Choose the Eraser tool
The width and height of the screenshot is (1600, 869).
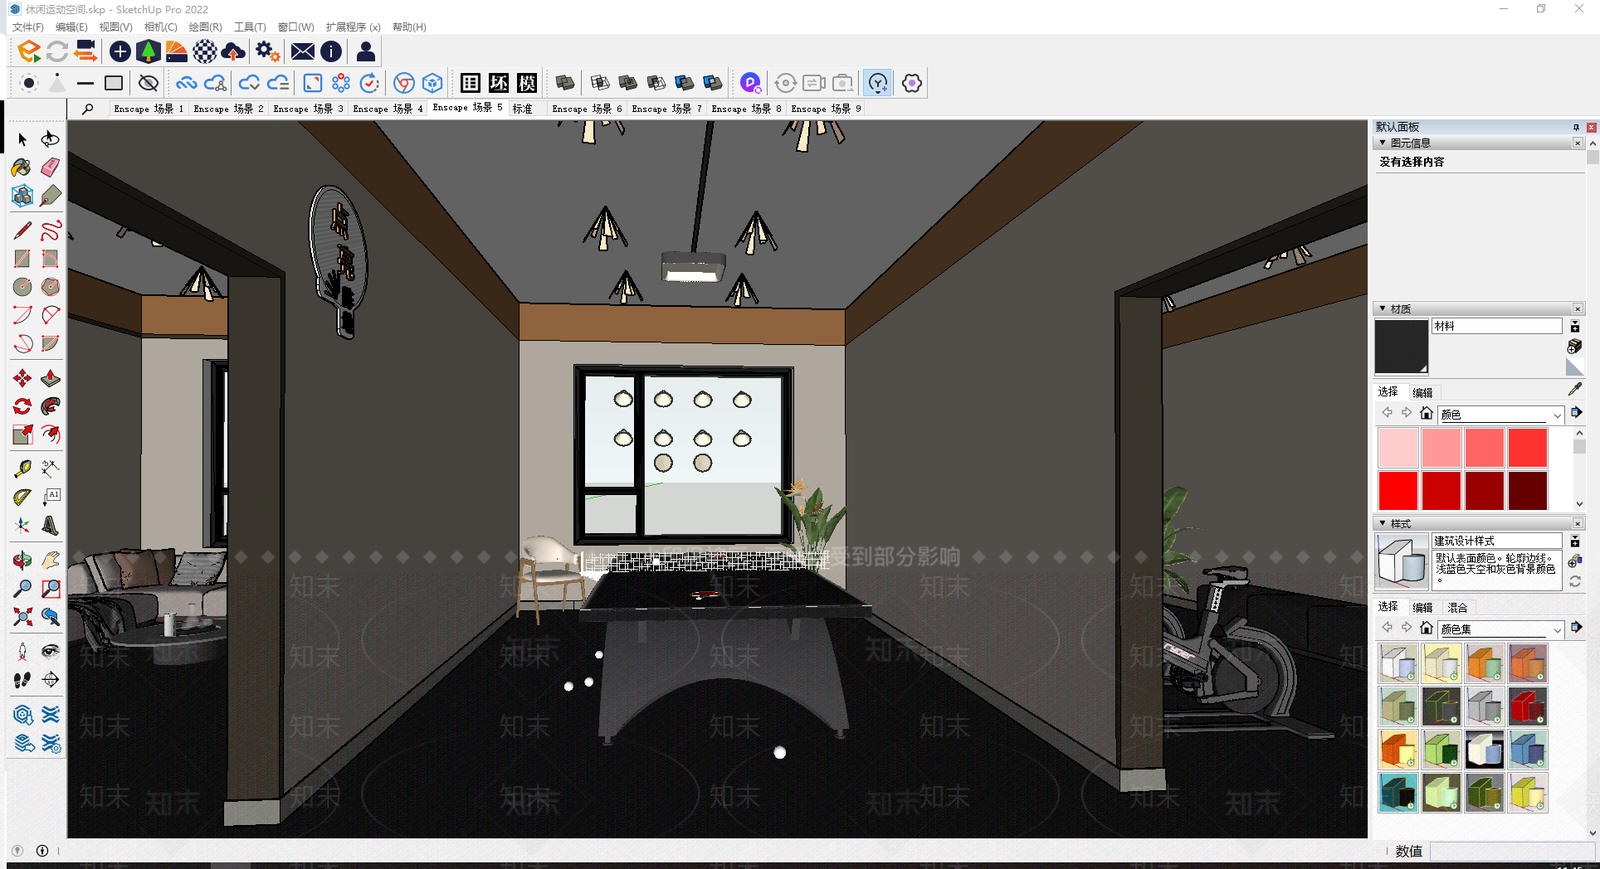50,167
